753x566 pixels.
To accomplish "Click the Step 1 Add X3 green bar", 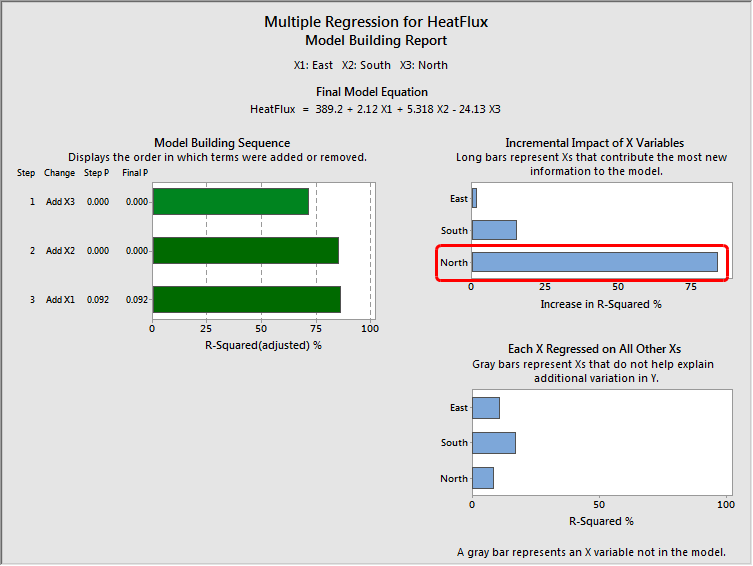I will tap(230, 201).
